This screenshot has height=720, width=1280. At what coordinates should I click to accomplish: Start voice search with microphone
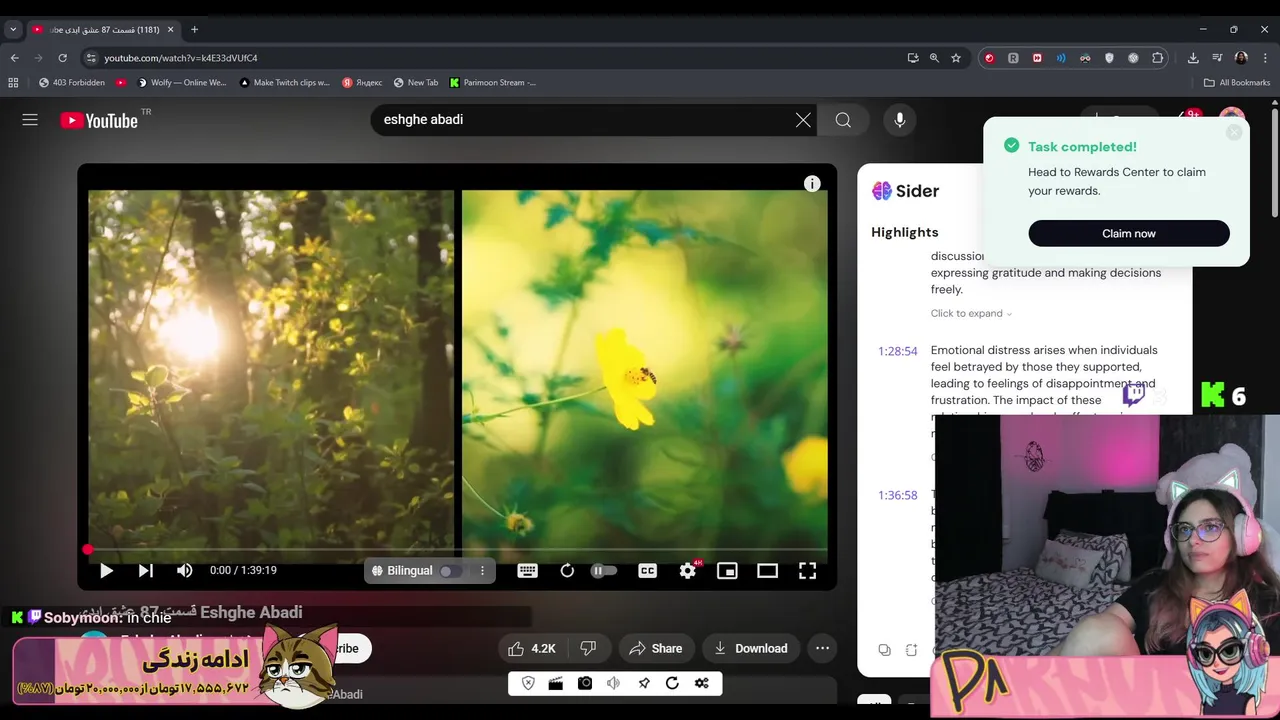[900, 120]
